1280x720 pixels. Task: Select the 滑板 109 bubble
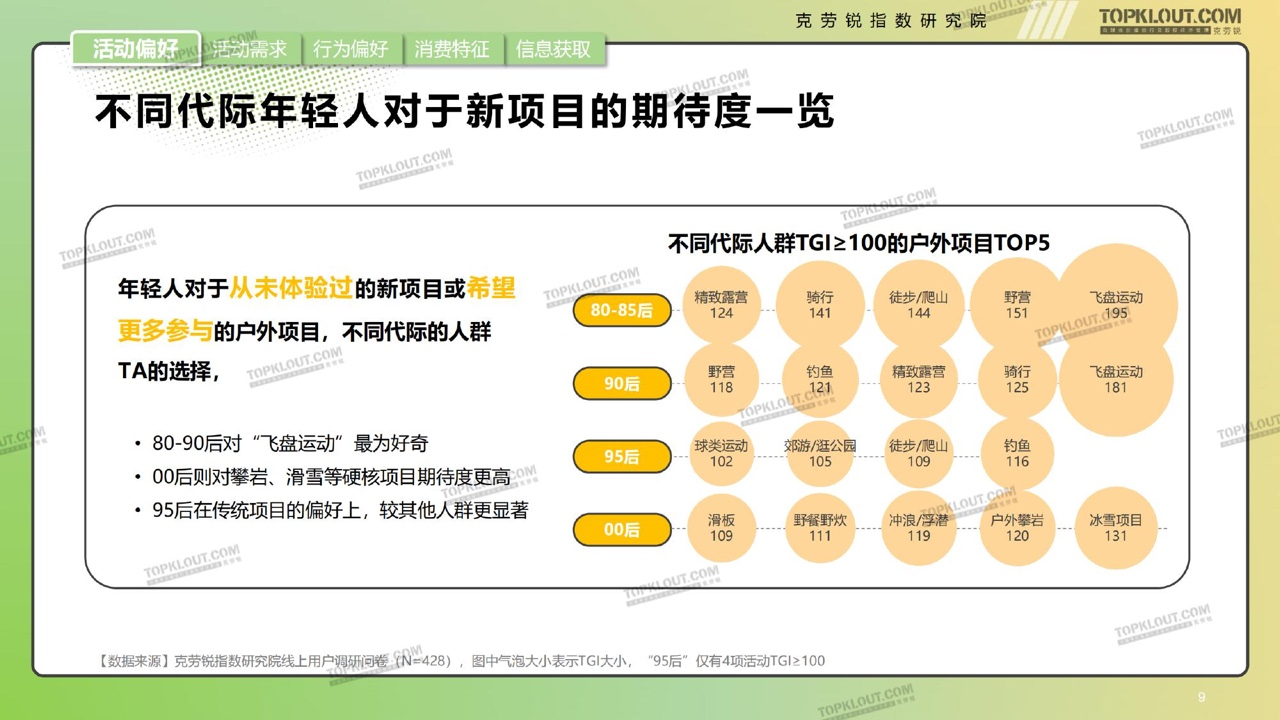point(721,527)
